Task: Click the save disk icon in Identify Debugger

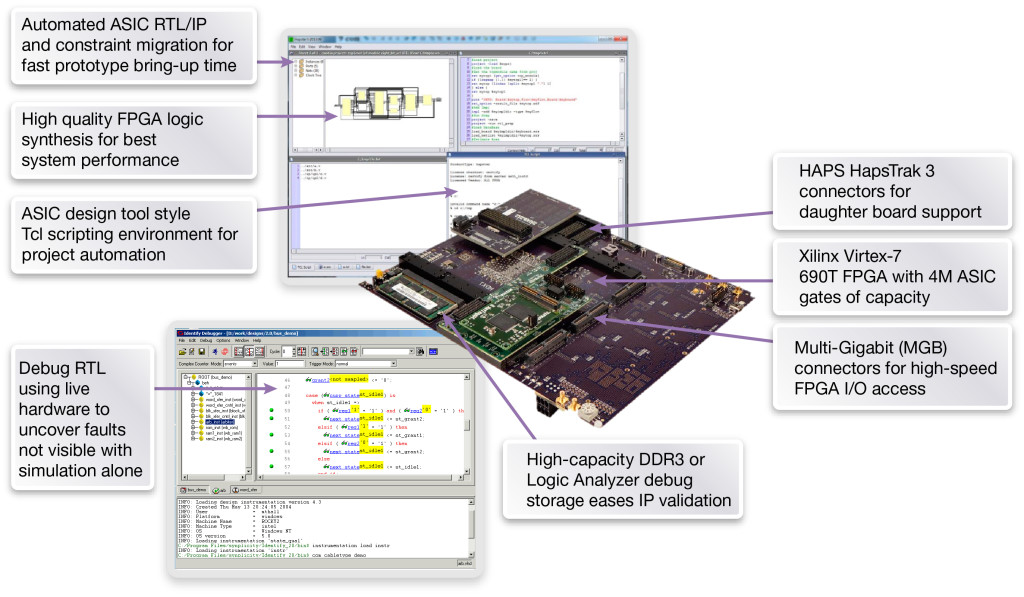Action: tap(202, 351)
